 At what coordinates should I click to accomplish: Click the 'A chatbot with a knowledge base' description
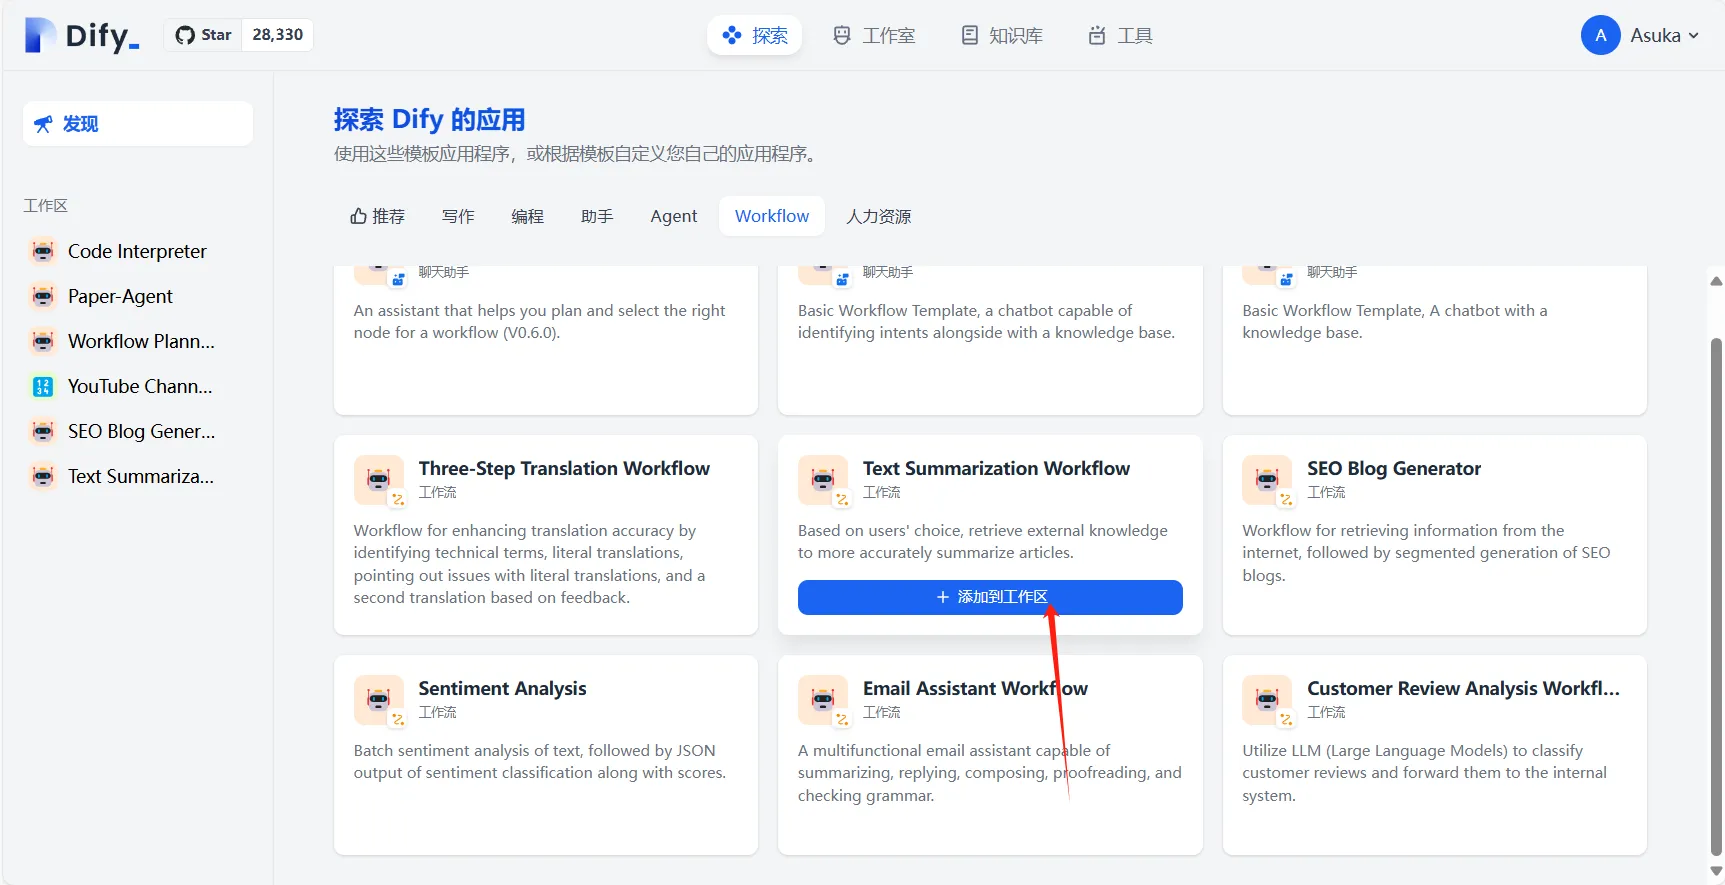(1395, 321)
